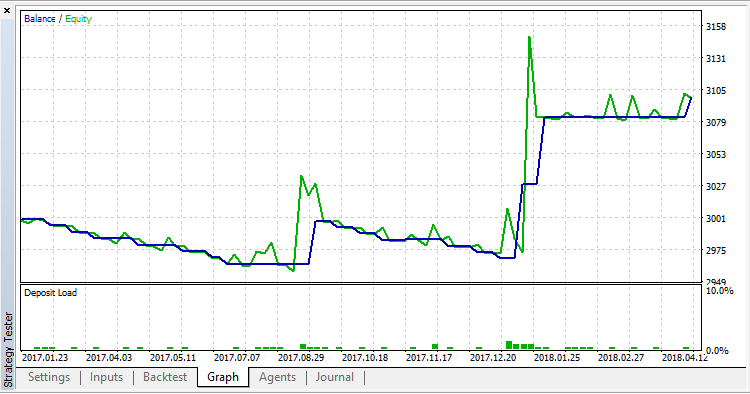
Task: Click the Equity legend label
Action: [78, 19]
